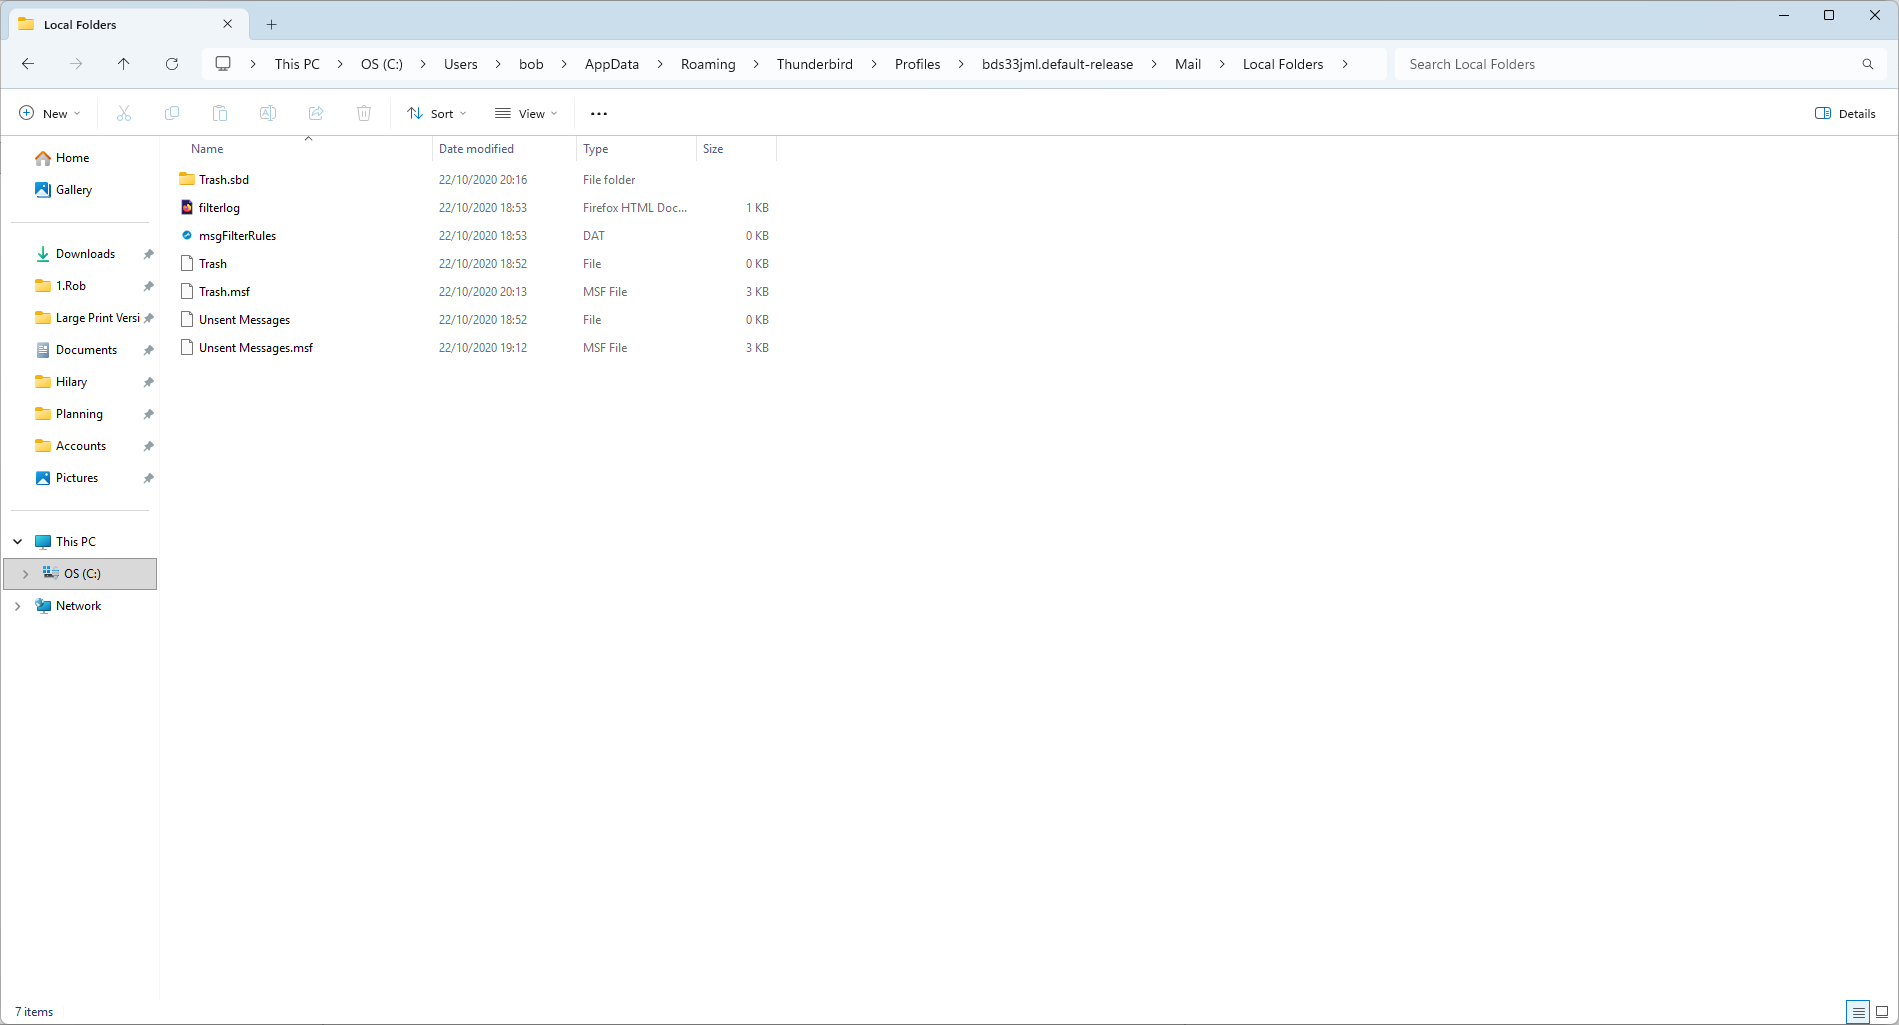Open the View layout dropdown
This screenshot has height=1025, width=1899.
point(526,113)
